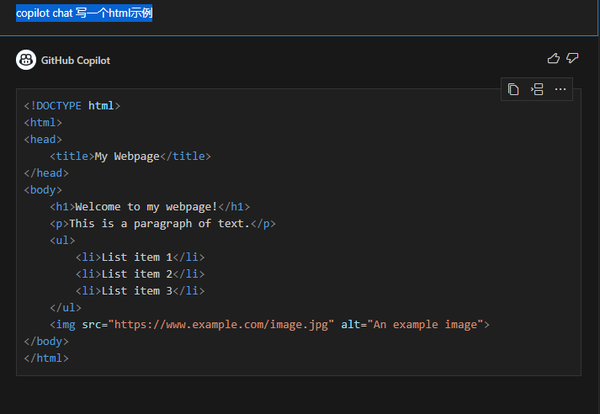Click the opening head tag line
The height and width of the screenshot is (414, 600).
tap(43, 139)
